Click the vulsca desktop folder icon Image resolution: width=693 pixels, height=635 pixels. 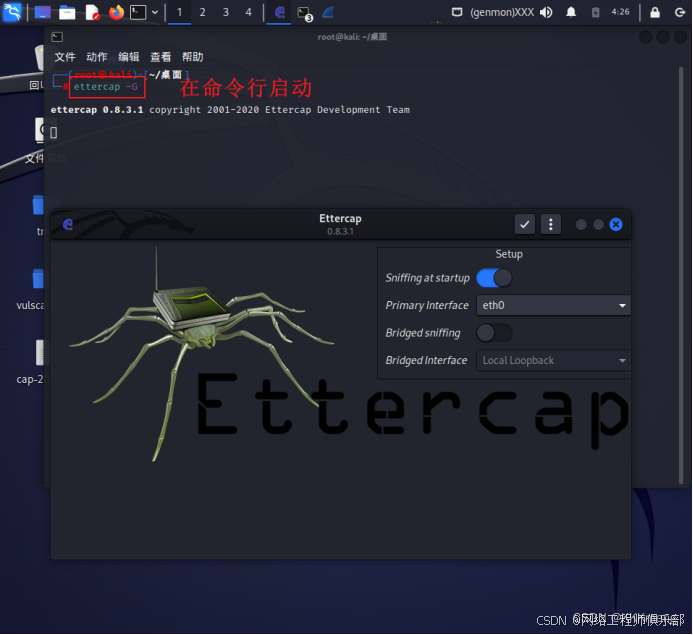[x=38, y=279]
